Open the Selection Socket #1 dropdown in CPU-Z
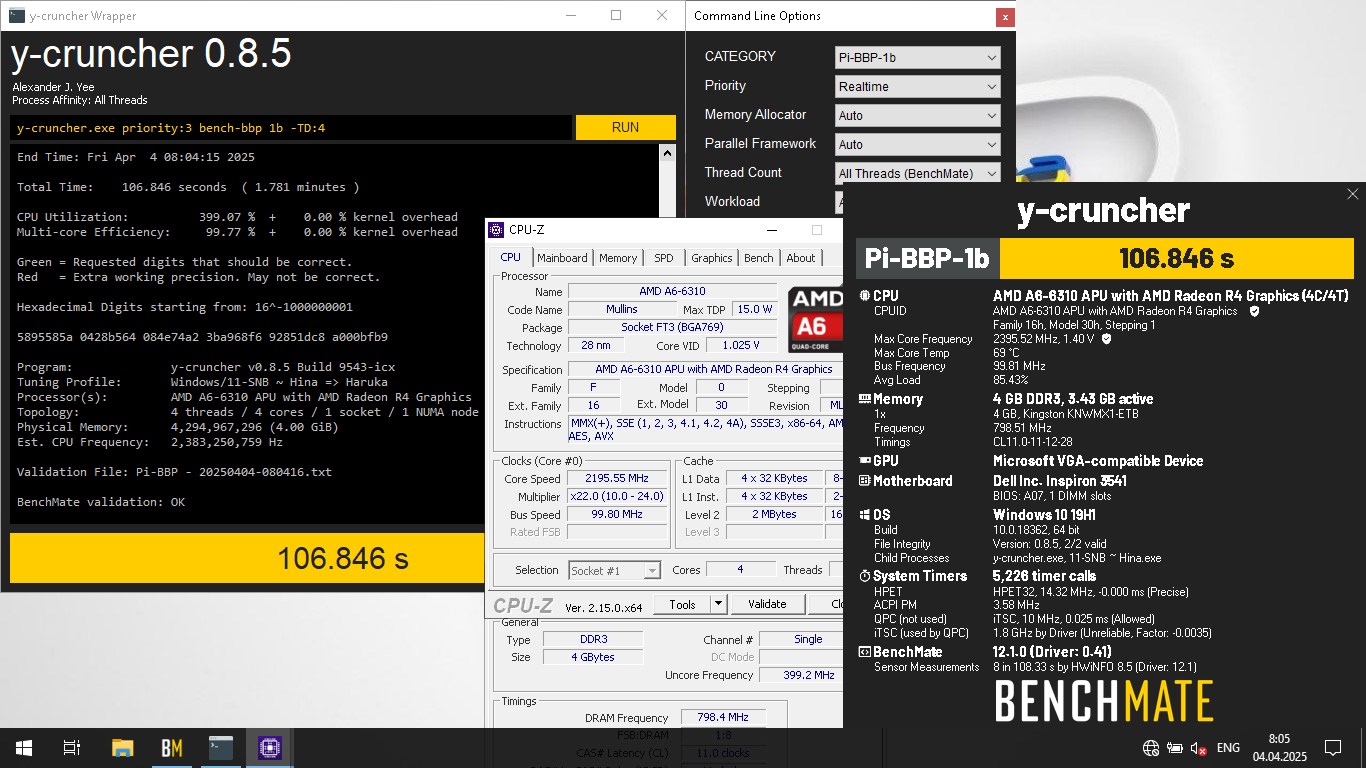 (x=614, y=570)
